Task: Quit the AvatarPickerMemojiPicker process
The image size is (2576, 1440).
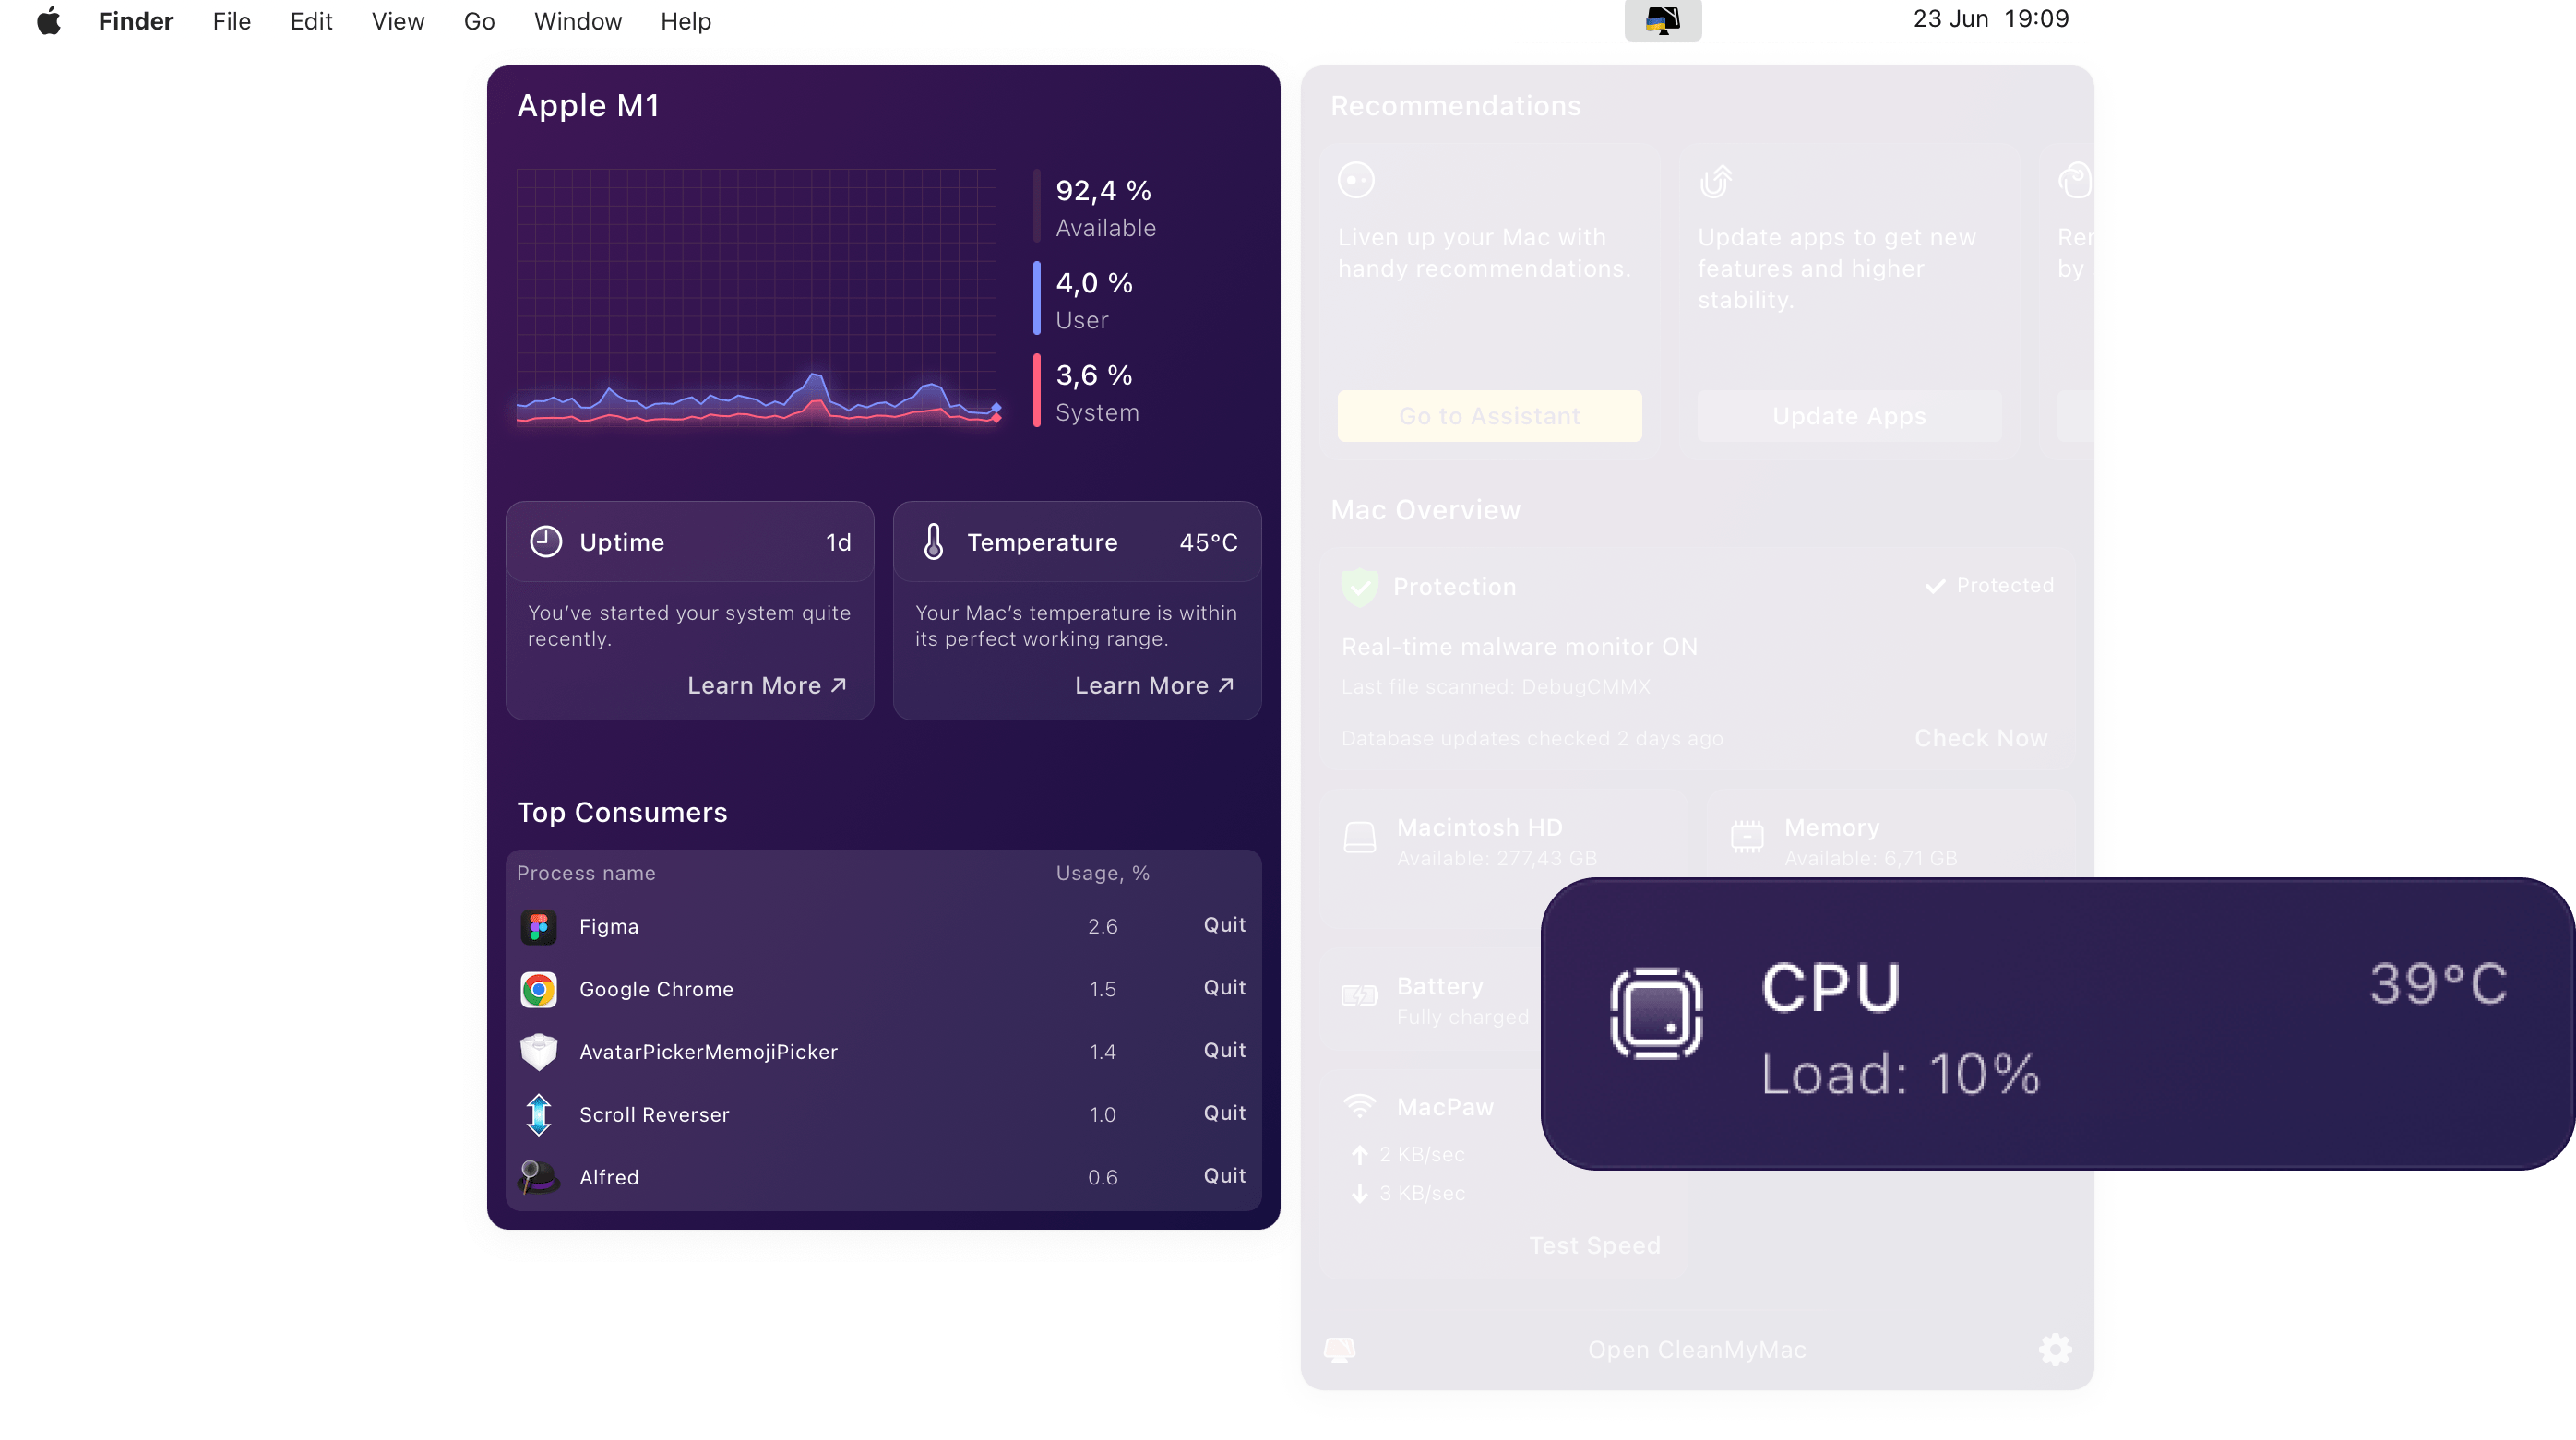Action: (x=1224, y=1050)
